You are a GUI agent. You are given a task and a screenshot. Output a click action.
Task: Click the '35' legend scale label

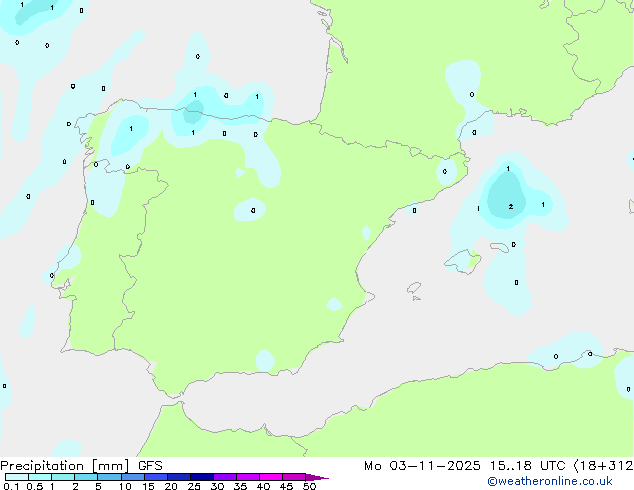240,486
